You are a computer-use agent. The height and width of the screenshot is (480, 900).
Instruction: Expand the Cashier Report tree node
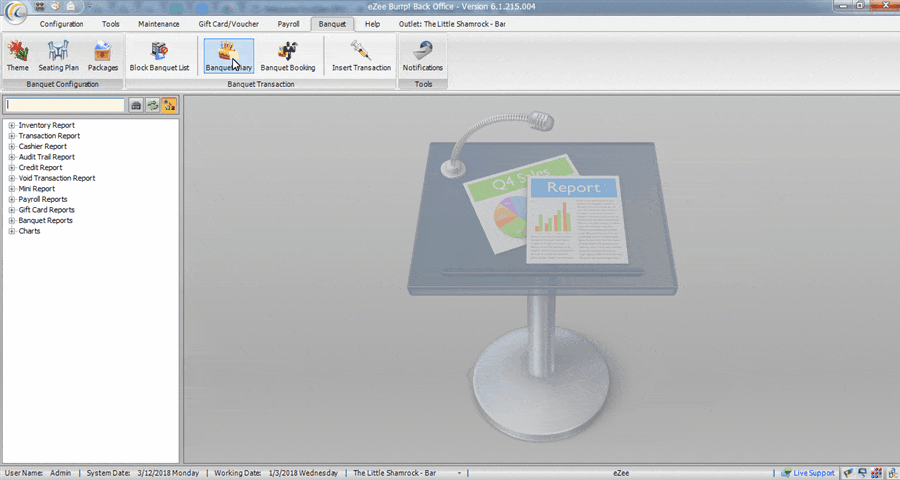[x=11, y=146]
